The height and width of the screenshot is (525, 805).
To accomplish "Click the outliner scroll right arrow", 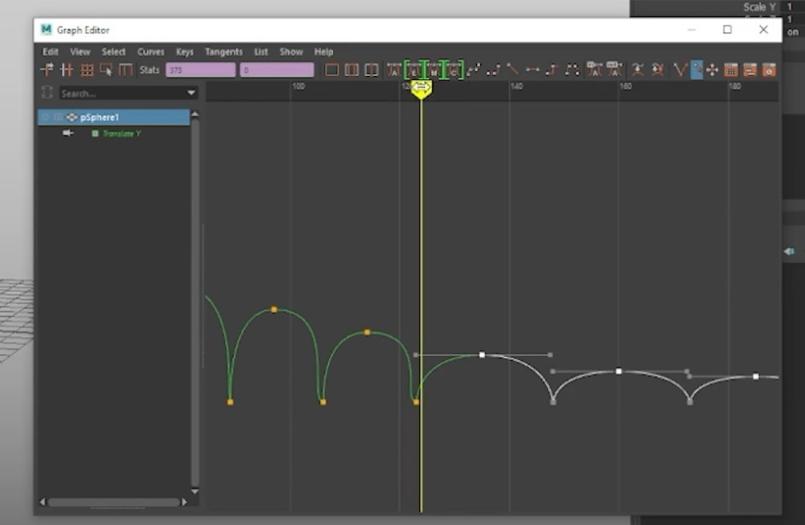I will [184, 502].
